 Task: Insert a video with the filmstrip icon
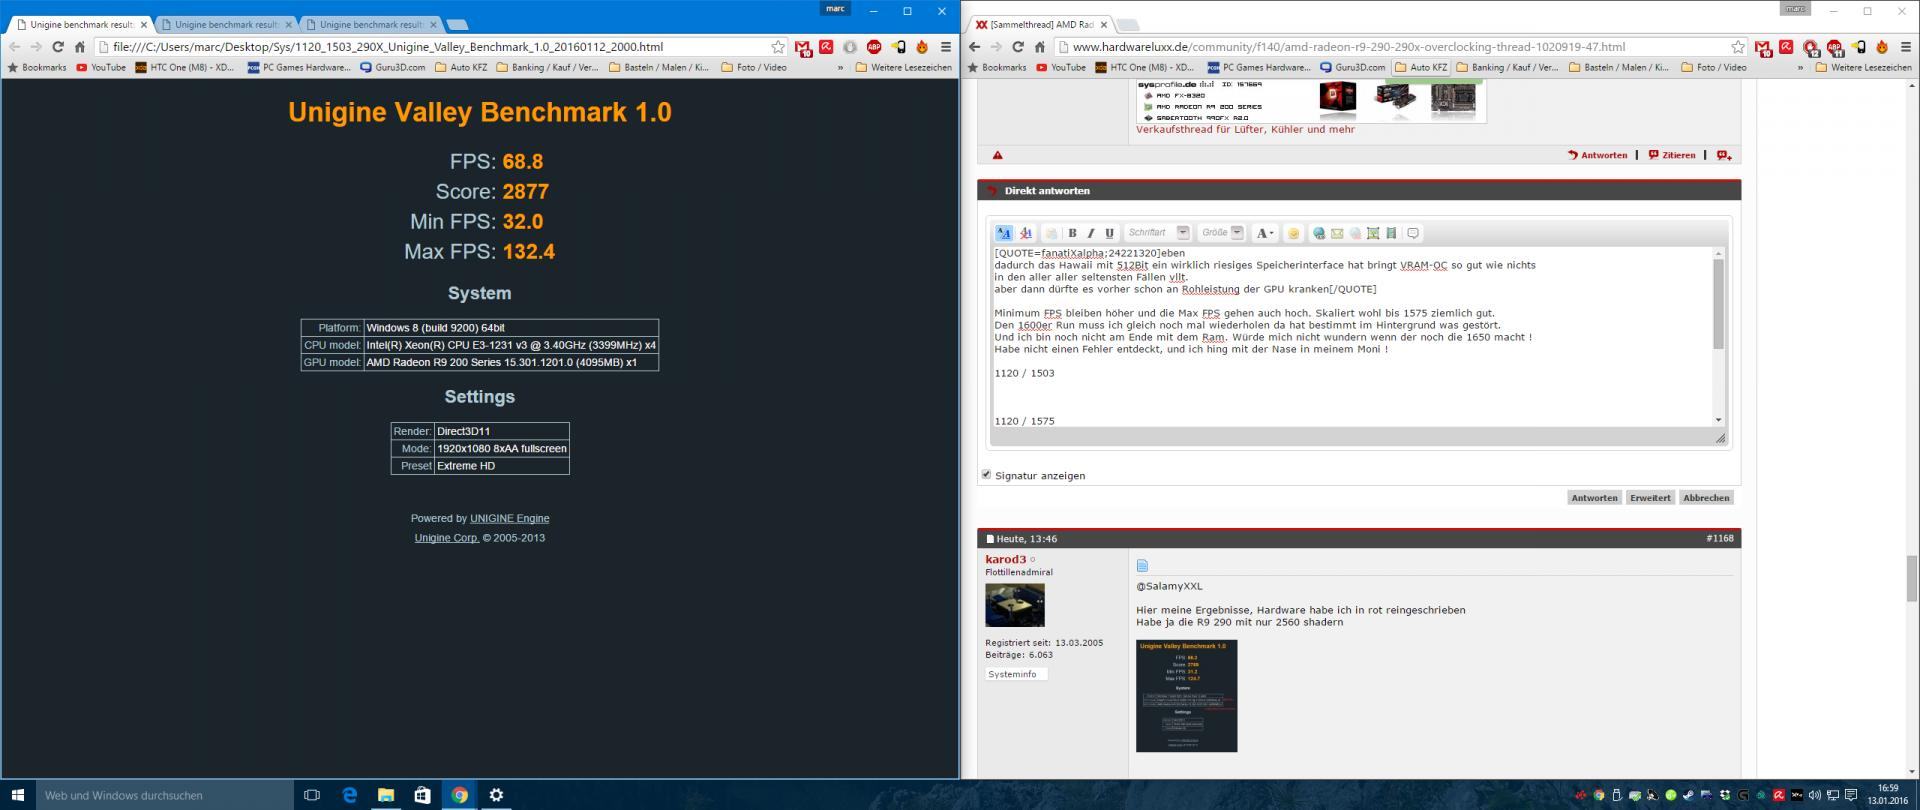[x=1391, y=233]
